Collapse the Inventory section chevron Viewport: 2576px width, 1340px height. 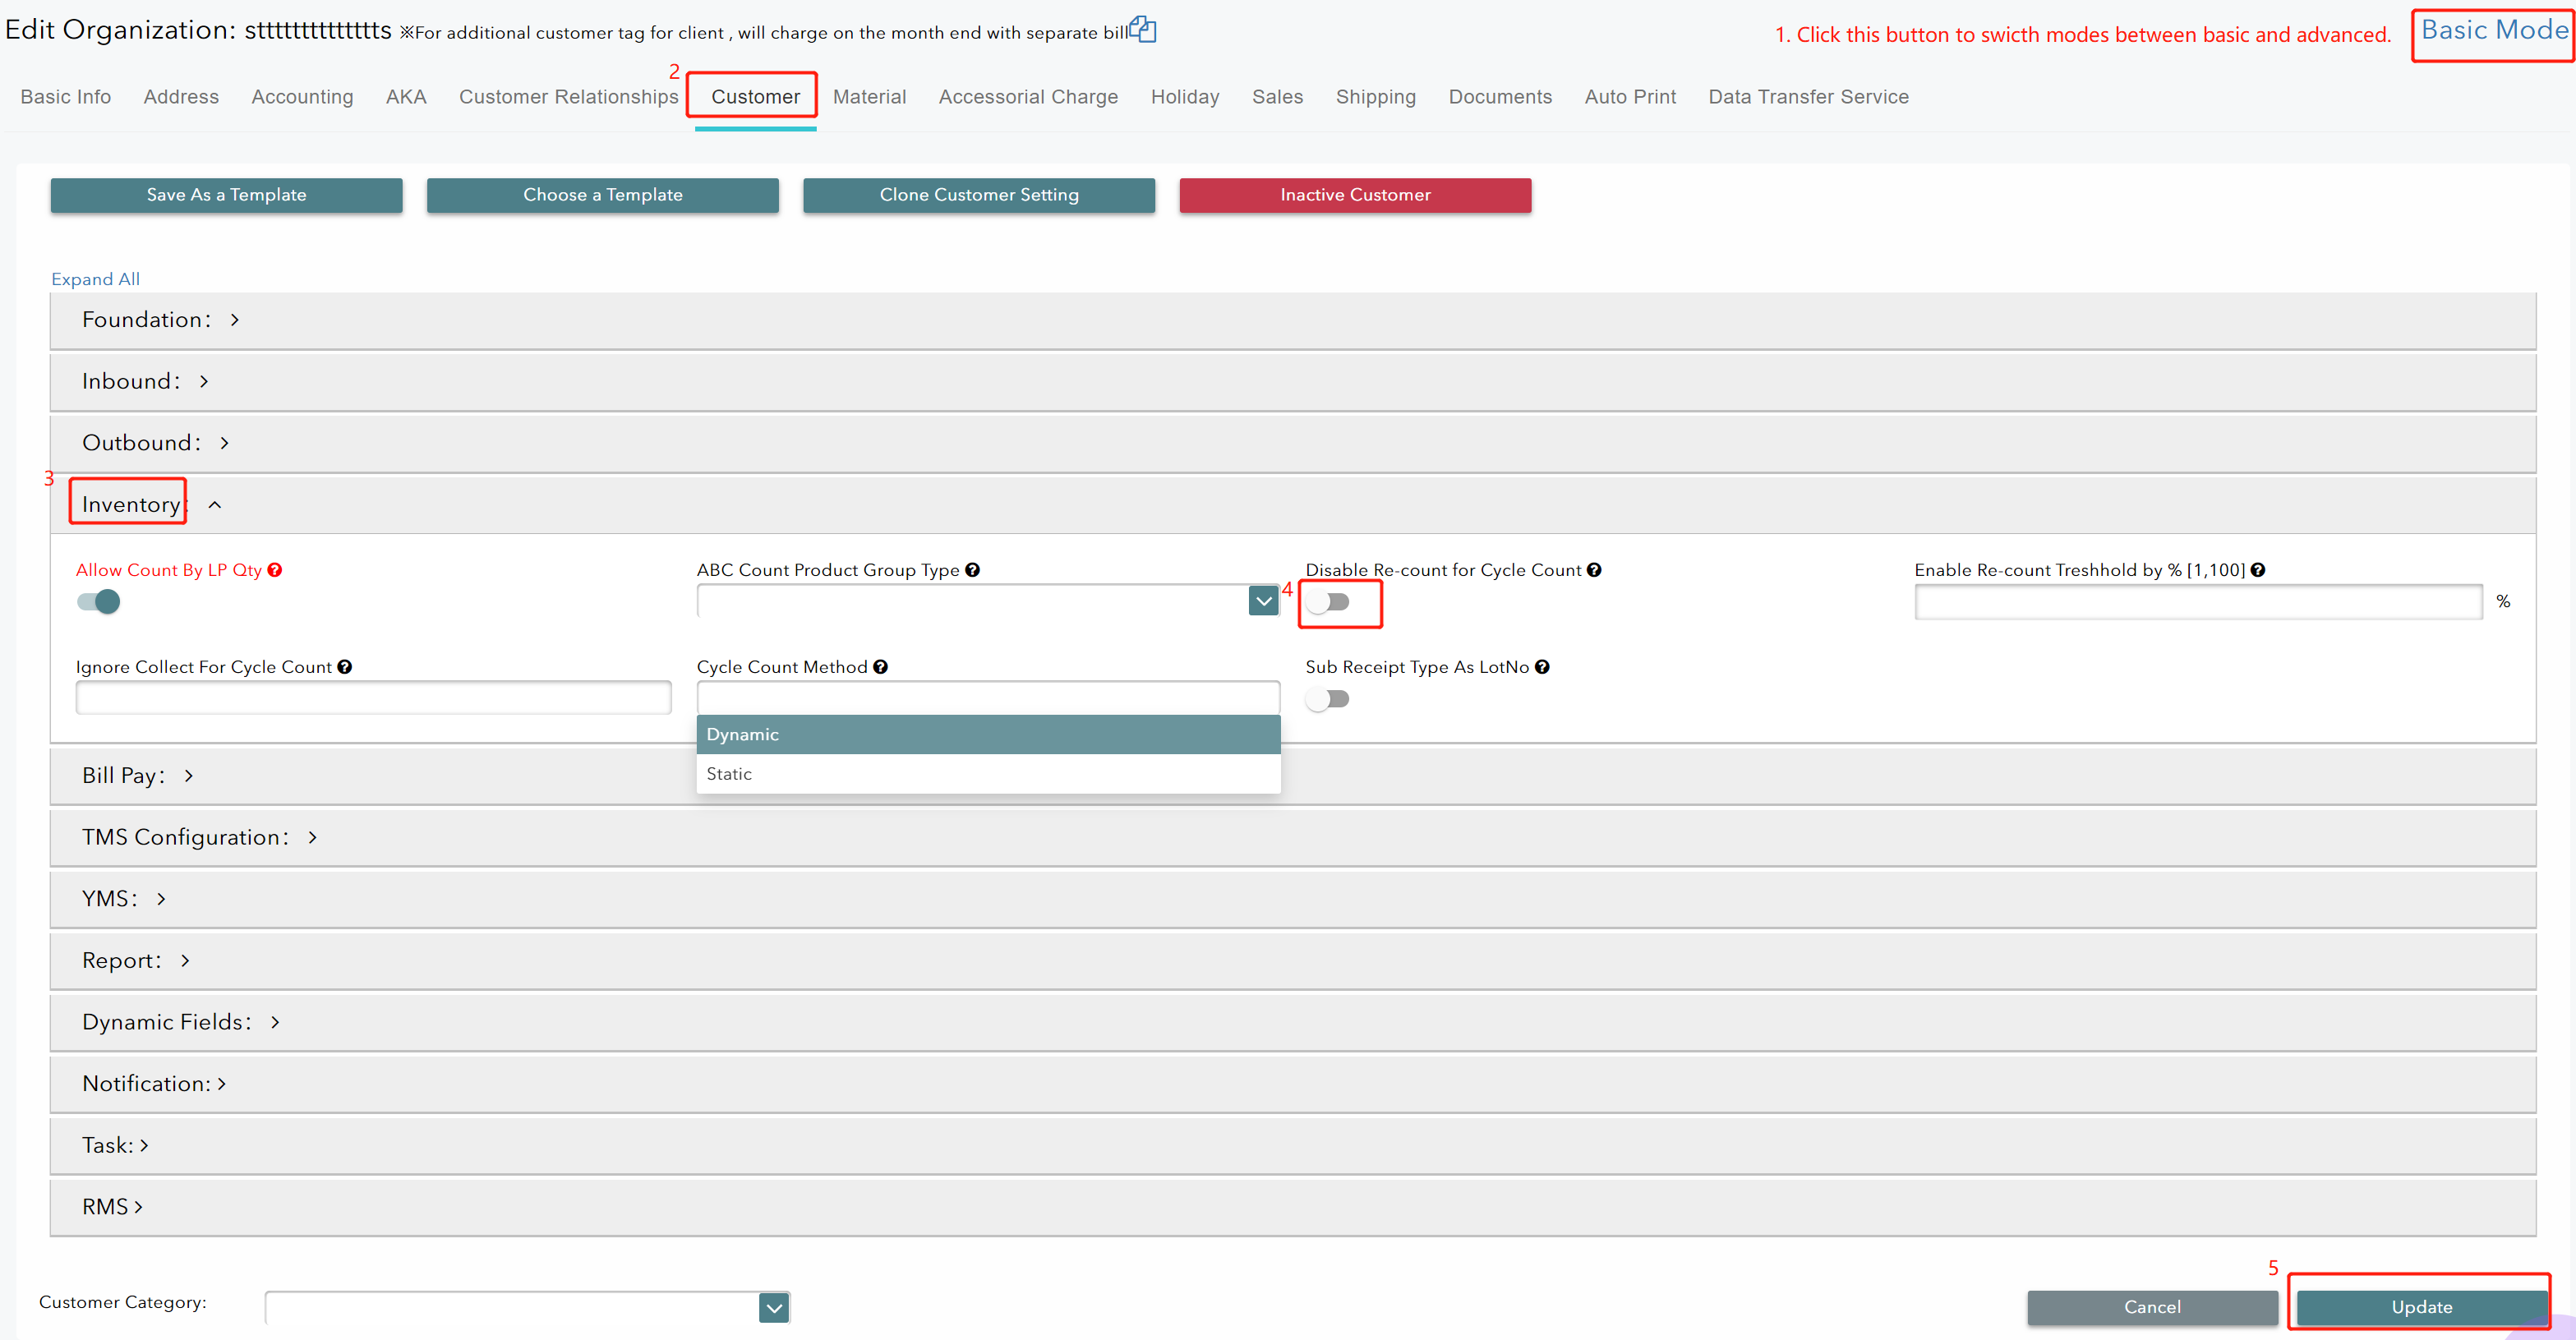click(215, 505)
